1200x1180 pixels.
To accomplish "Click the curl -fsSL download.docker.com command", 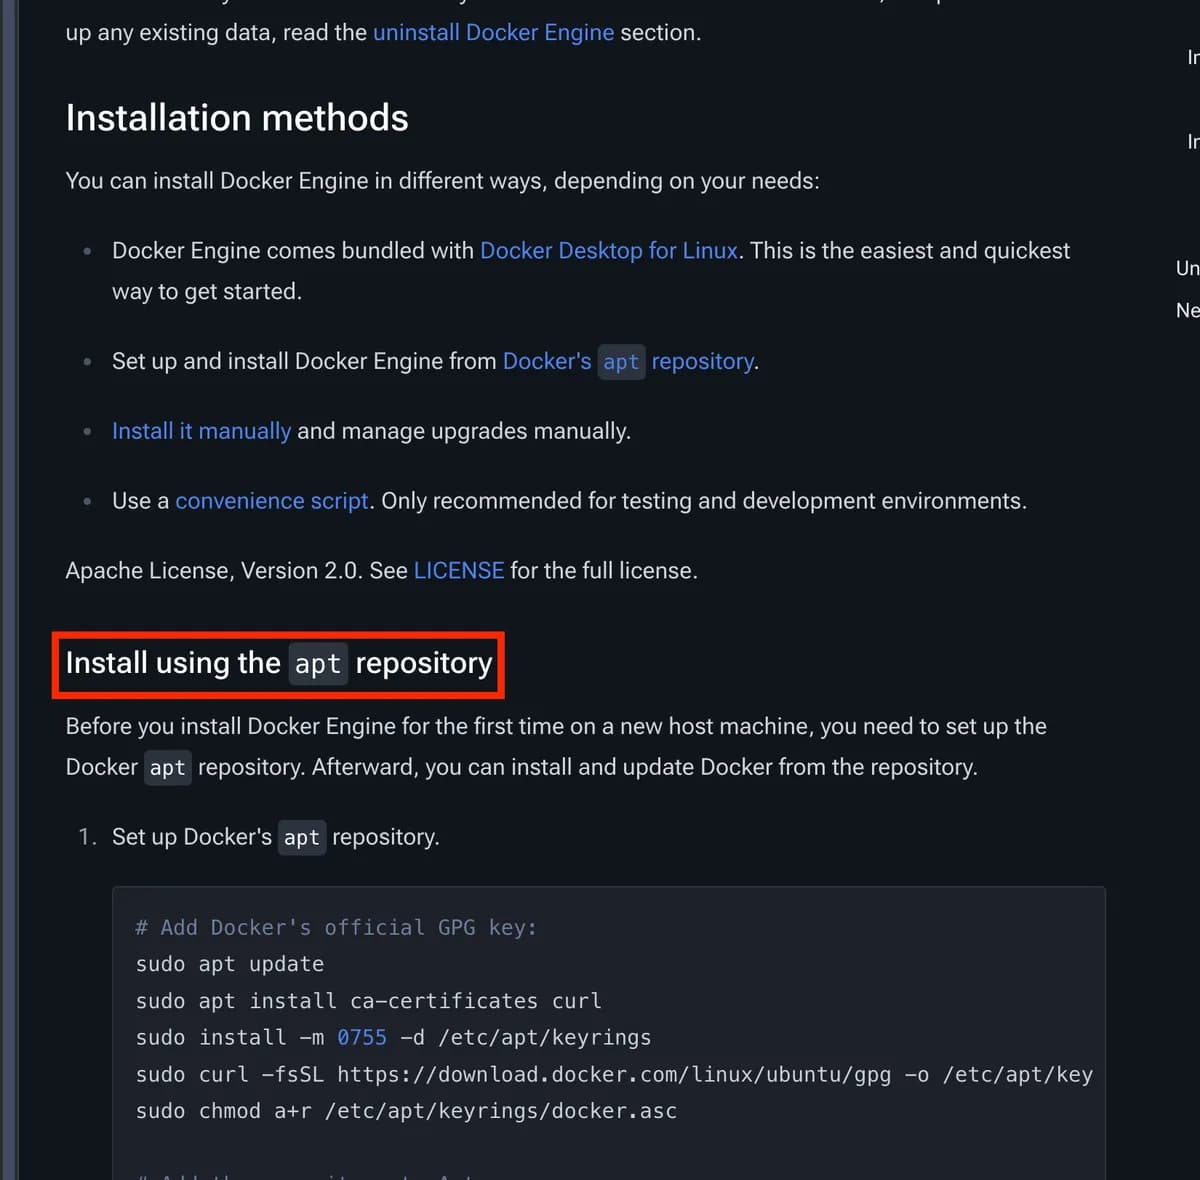I will point(614,1074).
